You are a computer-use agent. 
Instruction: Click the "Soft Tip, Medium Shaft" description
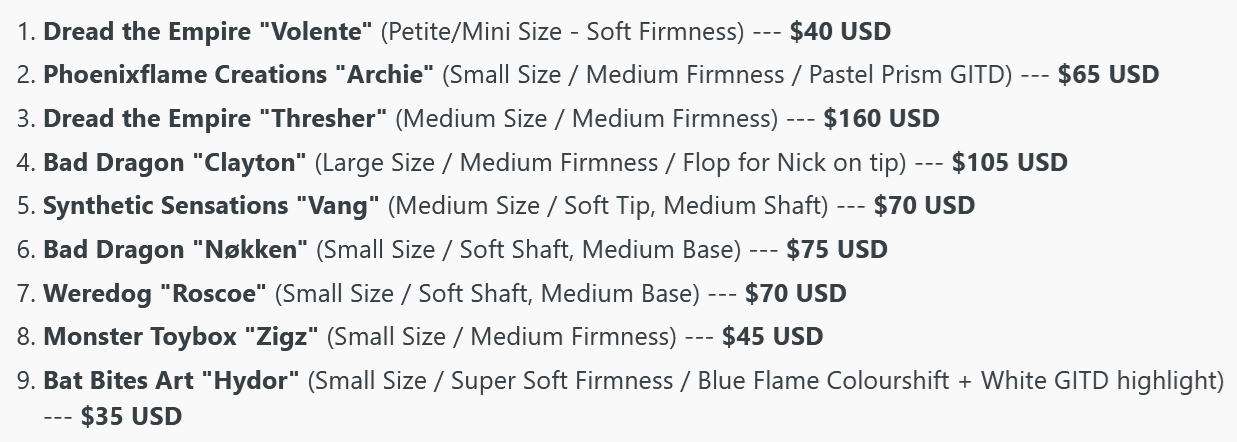coord(696,206)
